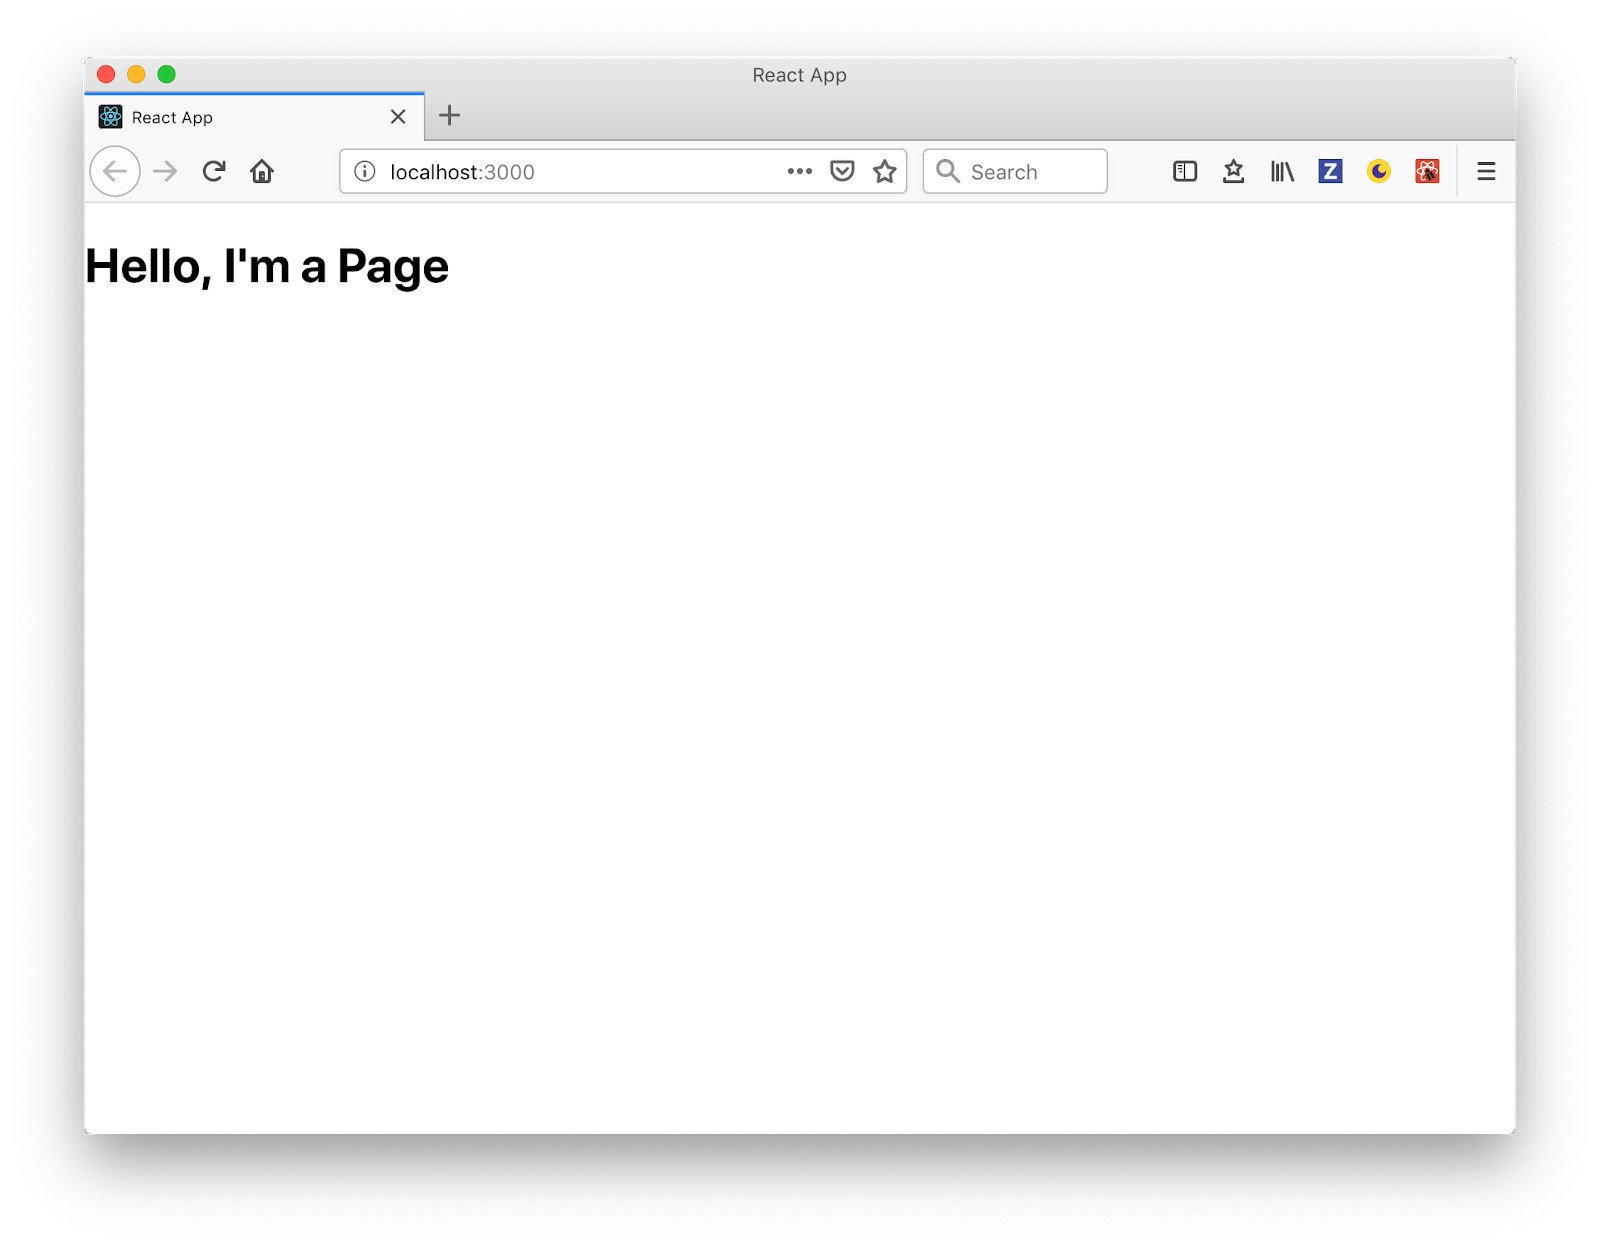1600x1246 pixels.
Task: Toggle the sidebar panel icon
Action: [1185, 172]
